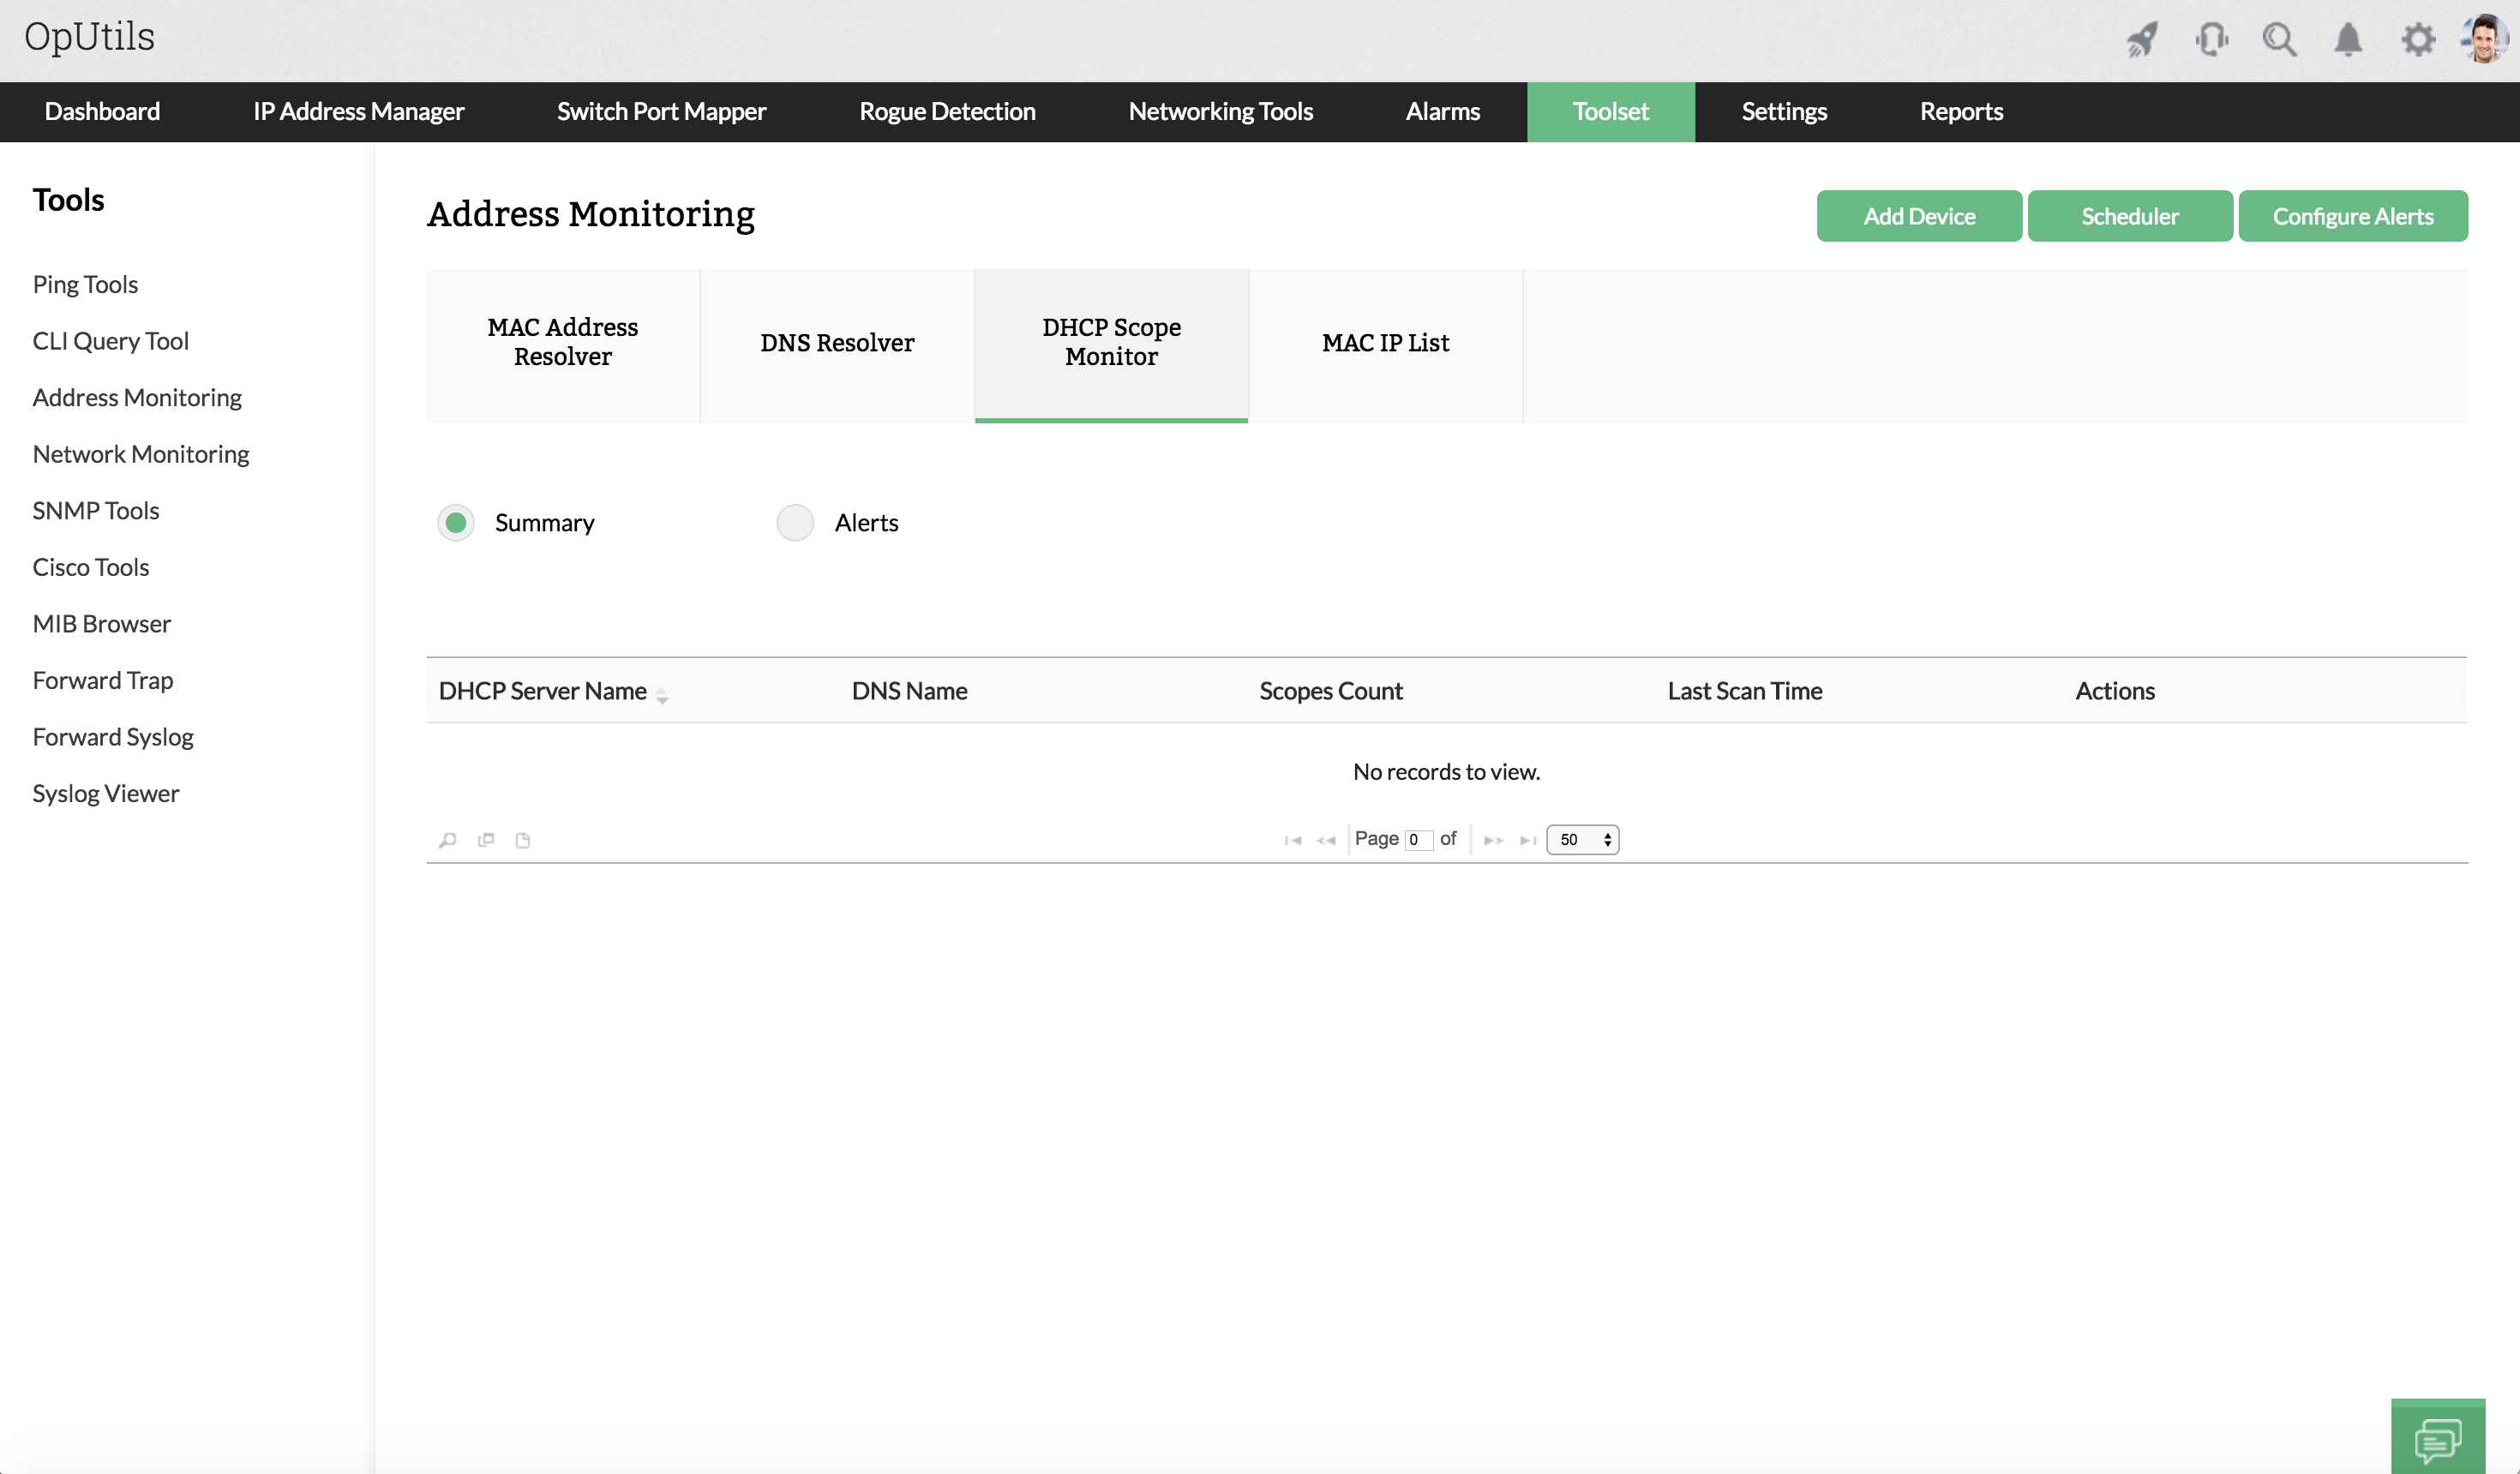The image size is (2520, 1474).
Task: Click the rocket quick-start icon
Action: point(2142,40)
